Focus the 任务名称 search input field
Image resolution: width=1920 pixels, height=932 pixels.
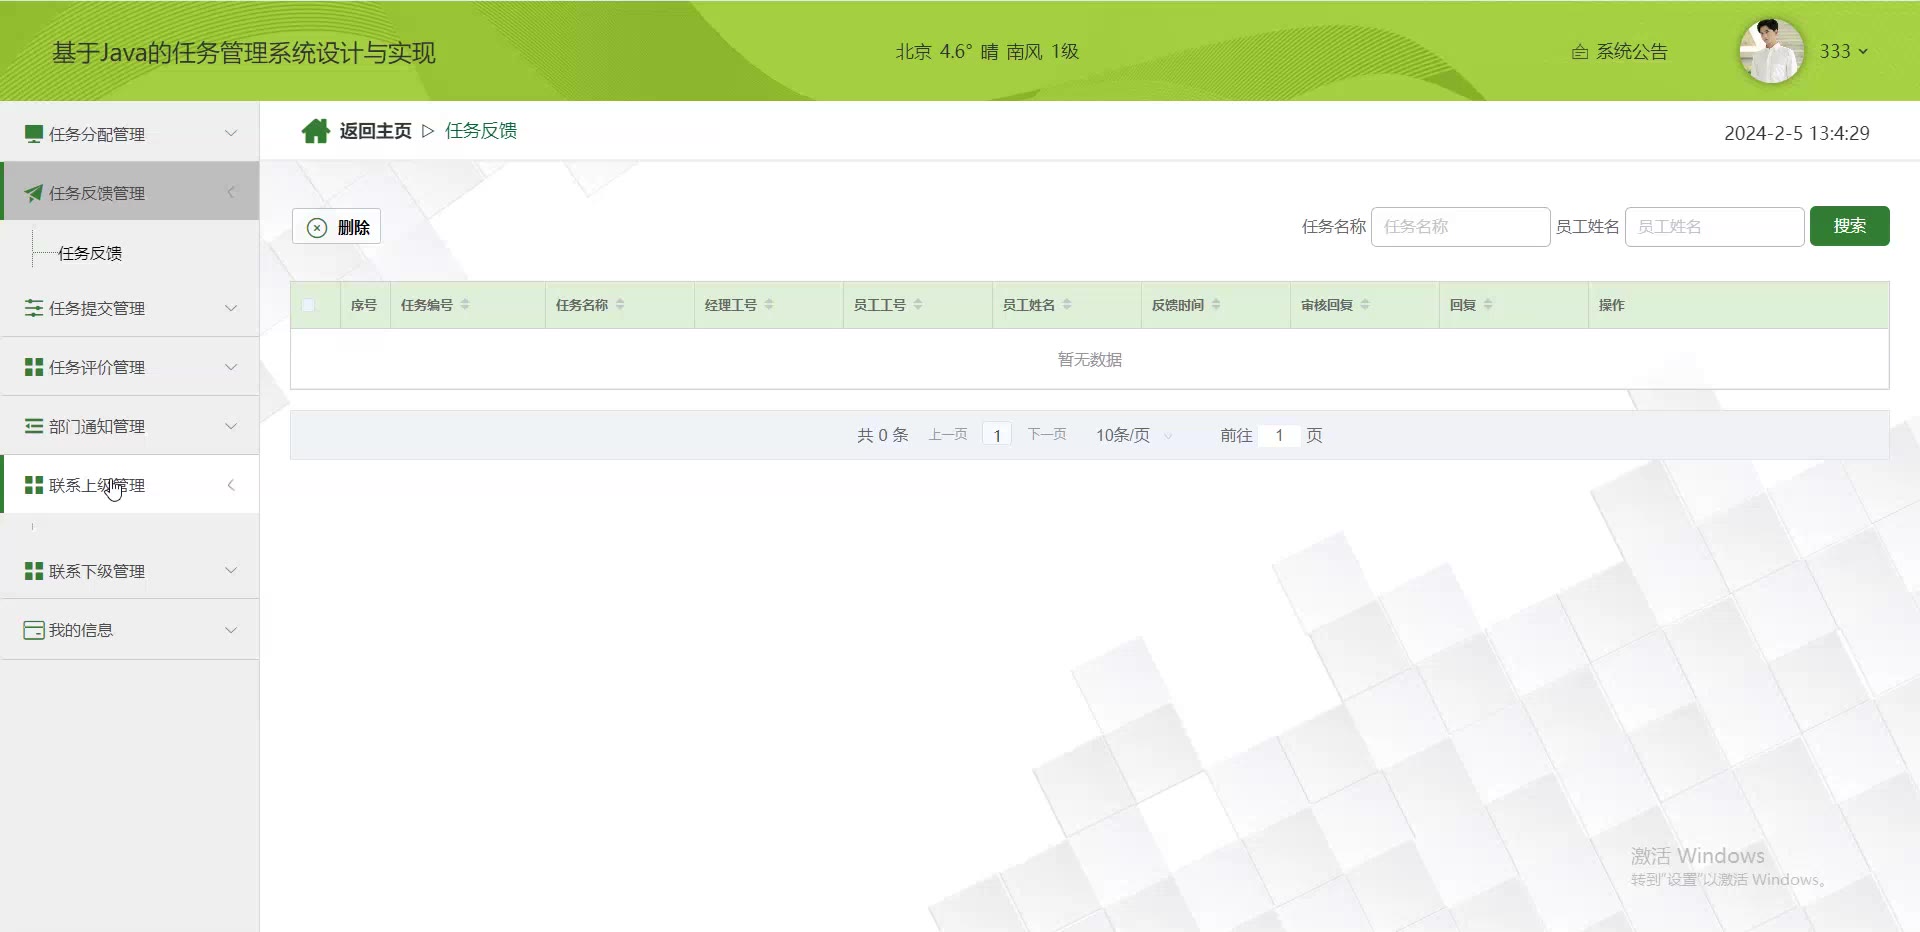point(1460,227)
